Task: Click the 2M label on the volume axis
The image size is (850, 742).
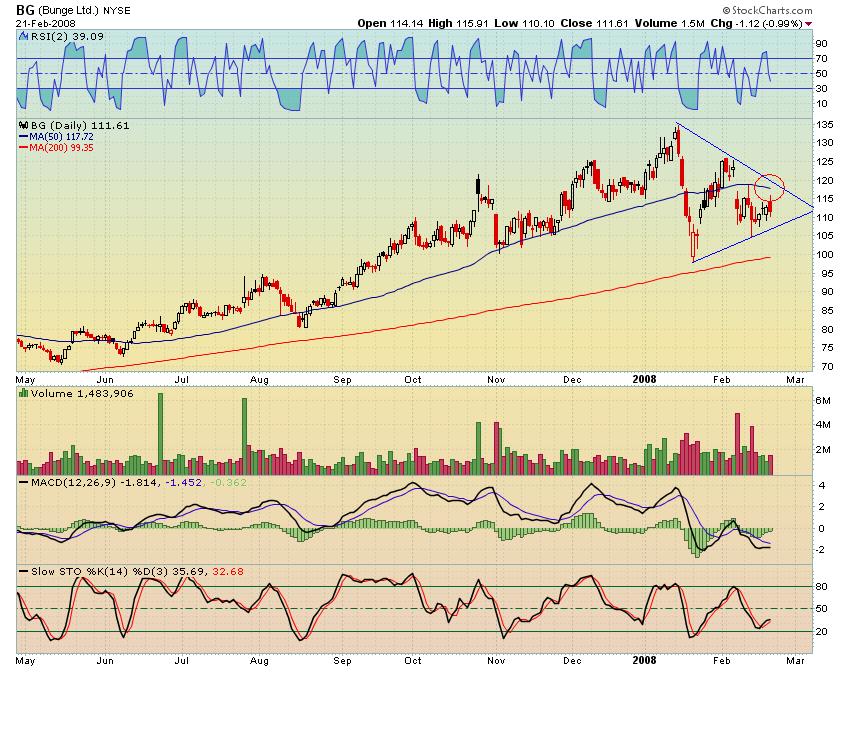Action: pyautogui.click(x=823, y=449)
